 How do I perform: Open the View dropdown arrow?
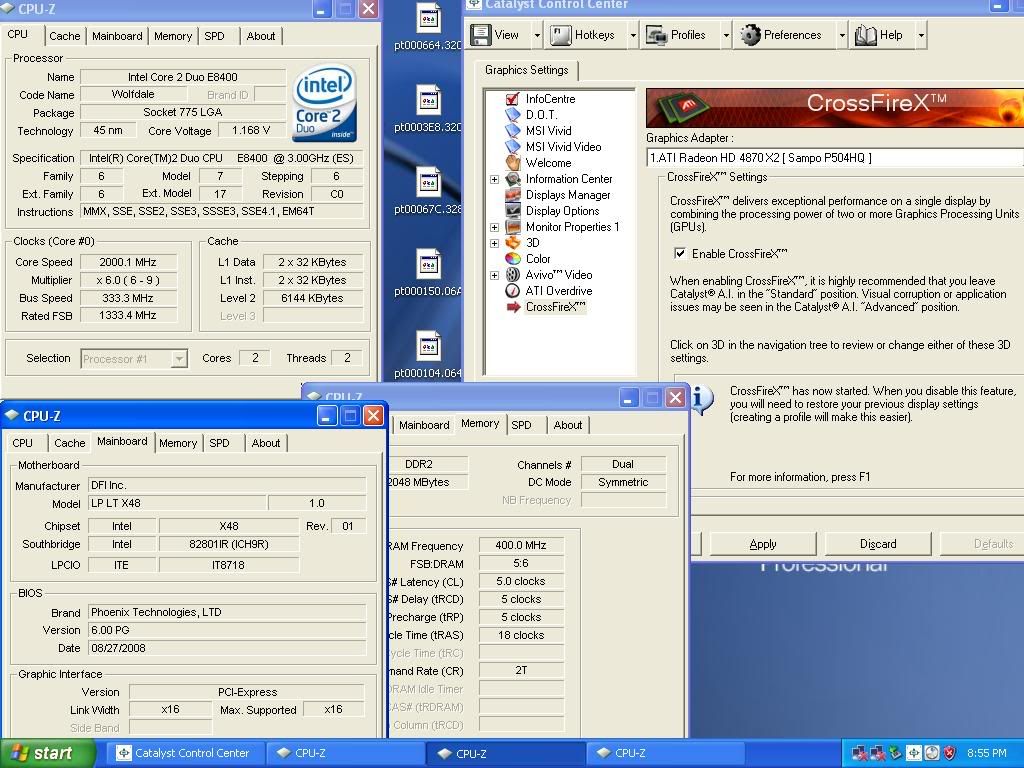point(537,35)
